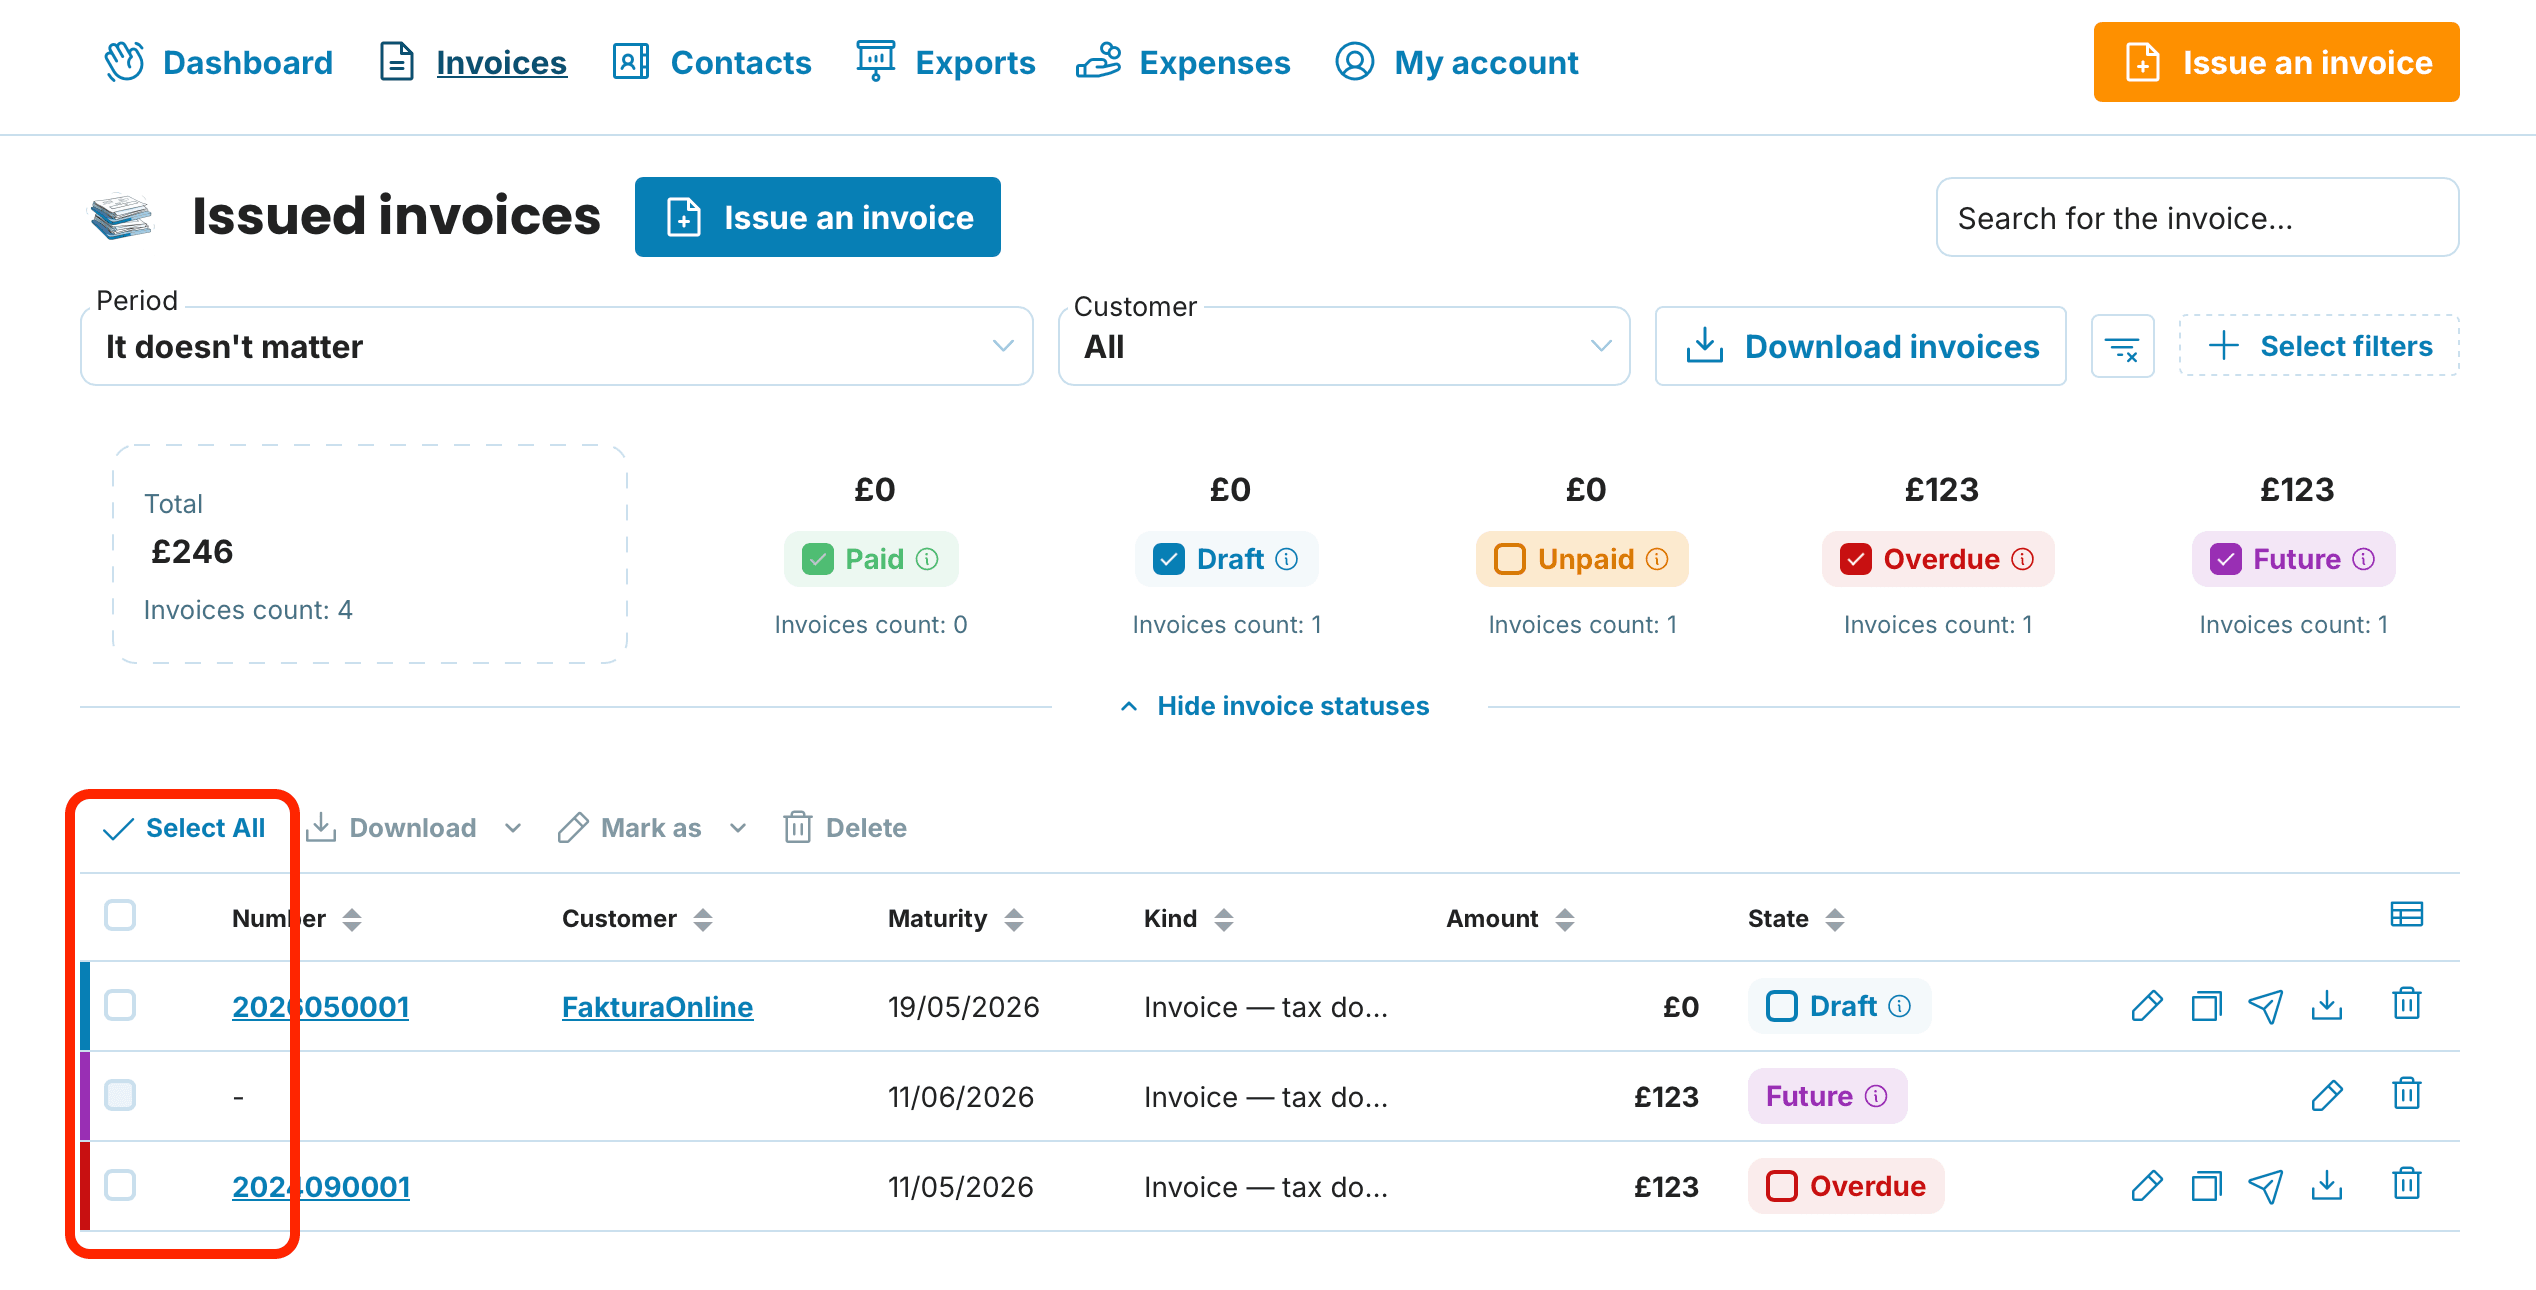This screenshot has height=1290, width=2536.
Task: Open Expenses from top navigation
Action: [1183, 62]
